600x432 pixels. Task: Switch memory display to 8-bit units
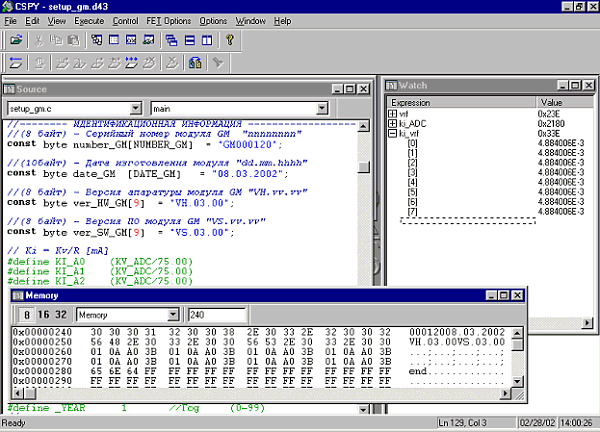[x=26, y=315]
